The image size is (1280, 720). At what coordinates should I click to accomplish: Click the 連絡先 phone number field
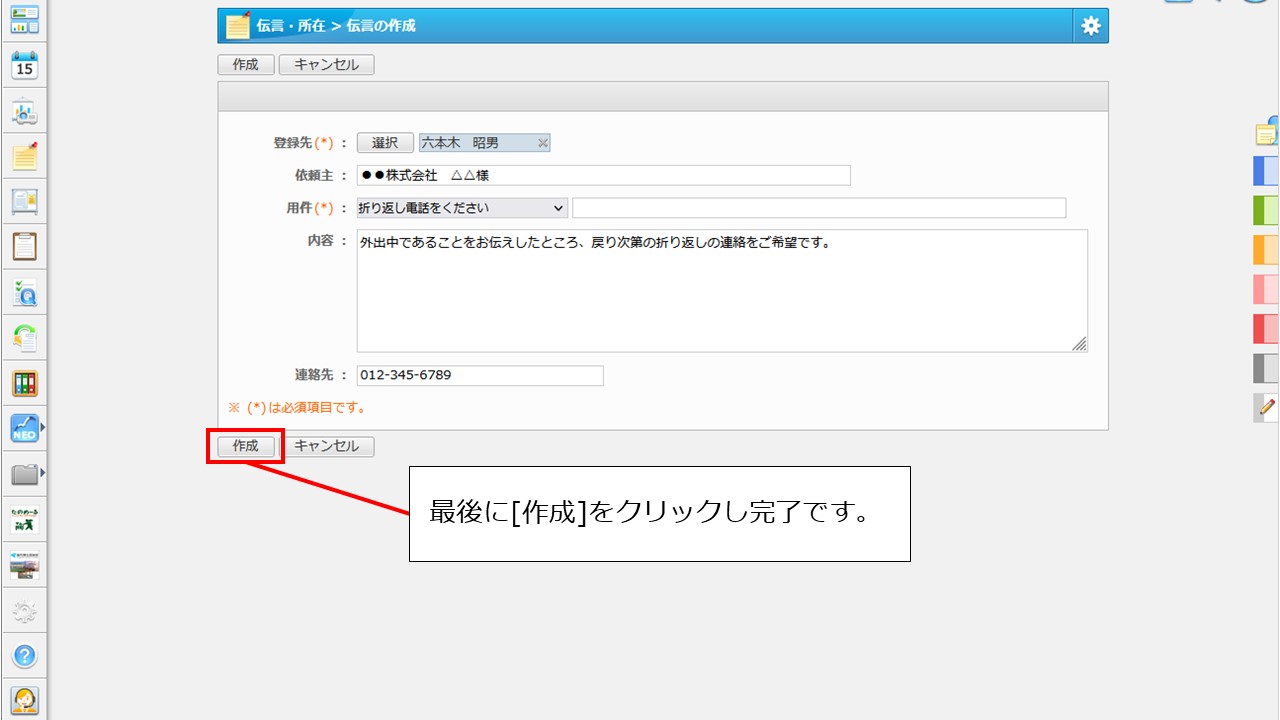click(480, 375)
